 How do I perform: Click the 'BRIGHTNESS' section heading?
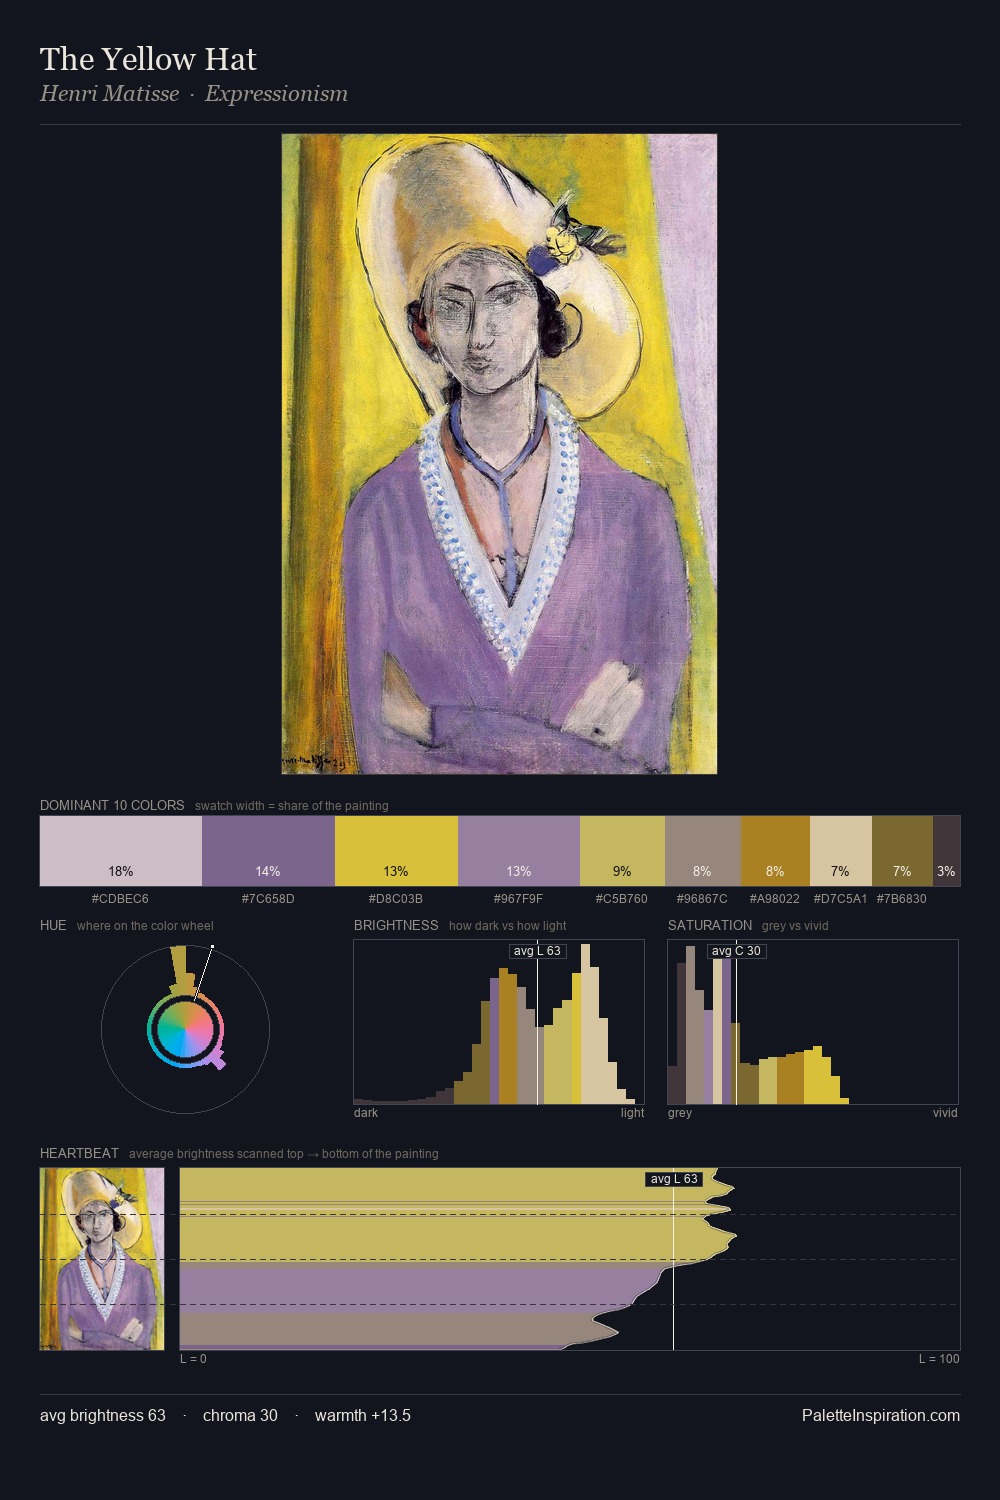point(396,925)
